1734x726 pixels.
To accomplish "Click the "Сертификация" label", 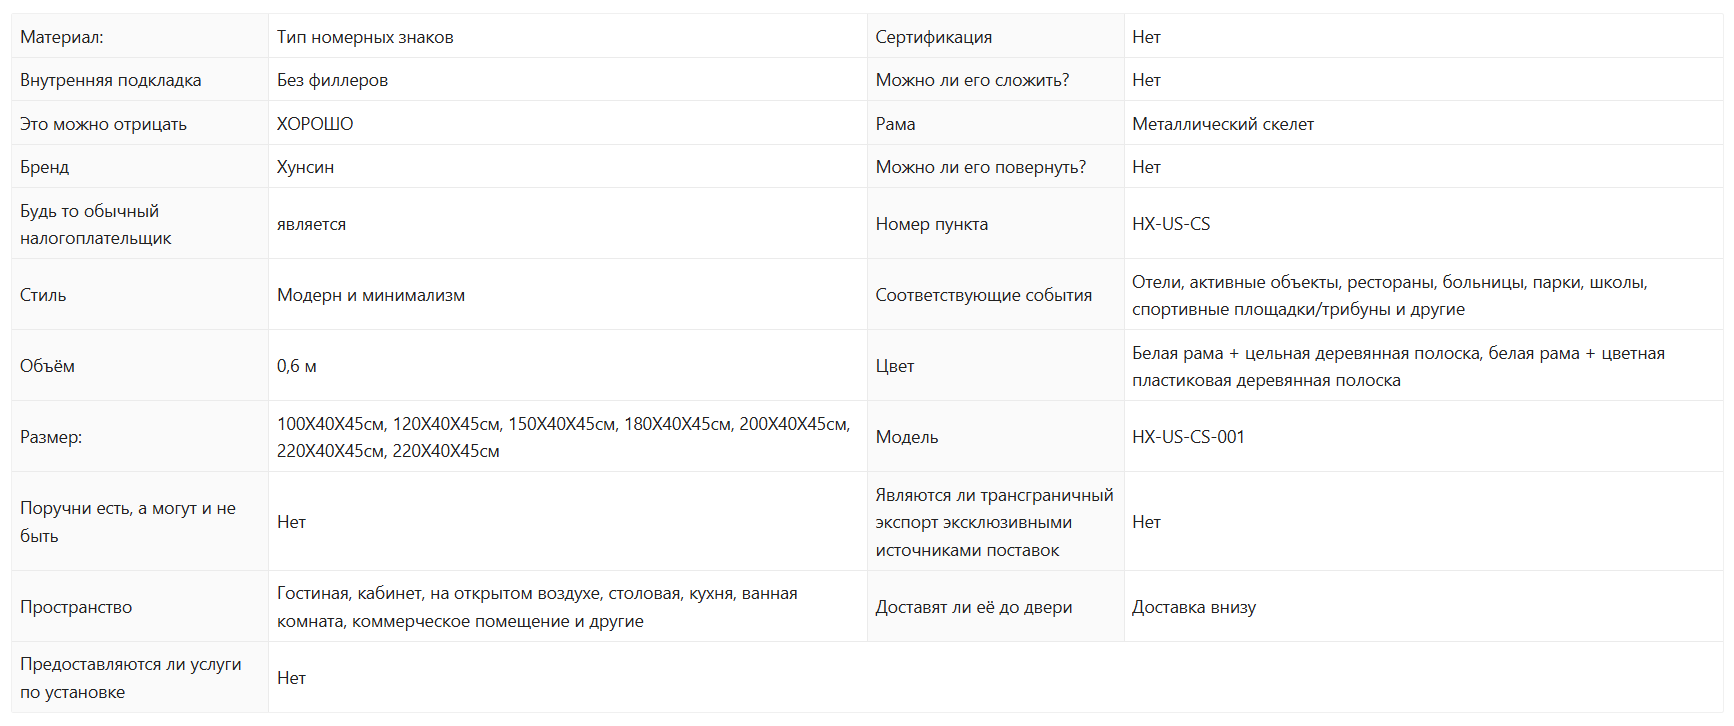I will pyautogui.click(x=933, y=37).
